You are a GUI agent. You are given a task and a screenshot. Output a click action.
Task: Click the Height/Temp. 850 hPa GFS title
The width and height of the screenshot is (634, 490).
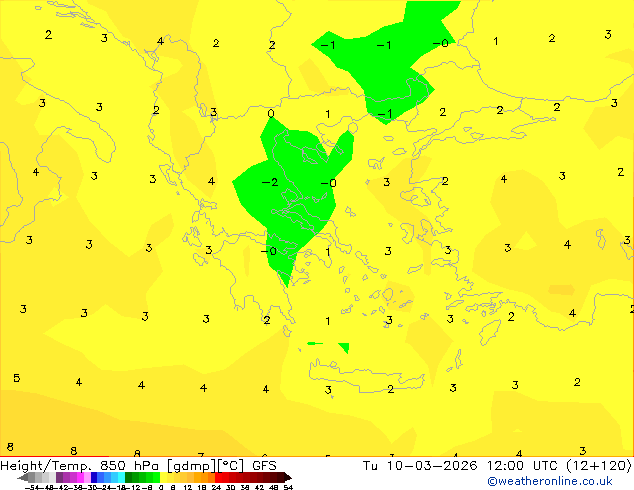[x=138, y=466]
